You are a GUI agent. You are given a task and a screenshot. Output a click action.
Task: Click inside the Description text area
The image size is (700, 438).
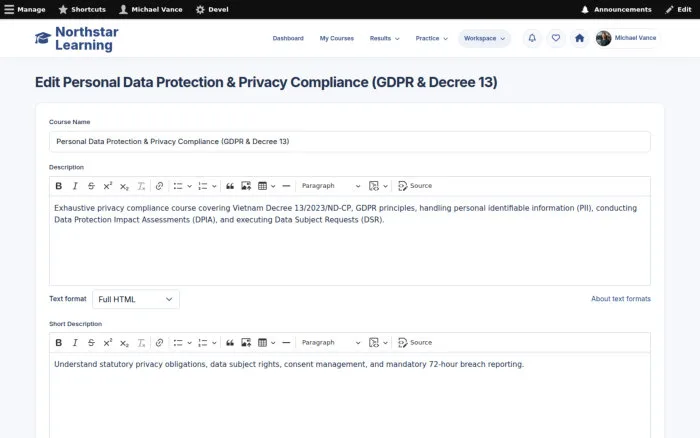pos(350,241)
